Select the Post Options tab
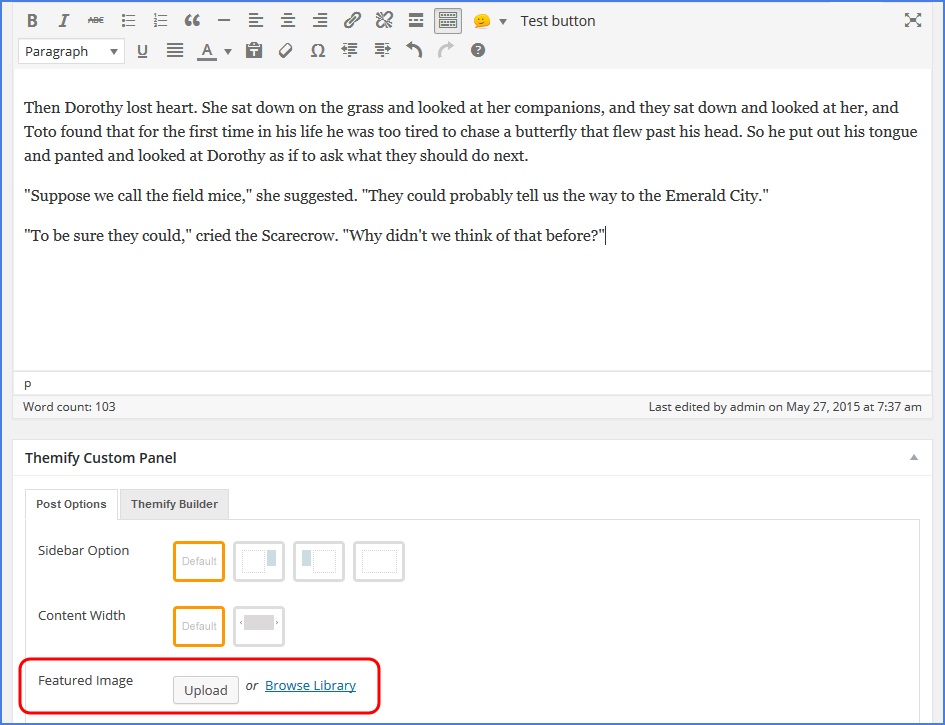945x725 pixels. (71, 504)
